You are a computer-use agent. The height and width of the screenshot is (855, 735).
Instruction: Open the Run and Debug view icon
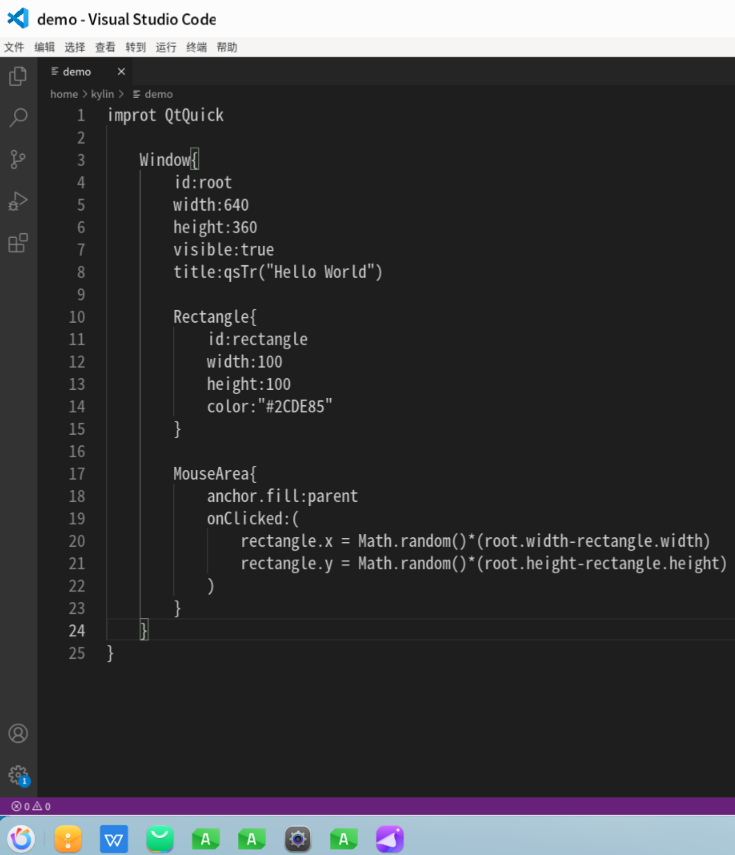18,201
